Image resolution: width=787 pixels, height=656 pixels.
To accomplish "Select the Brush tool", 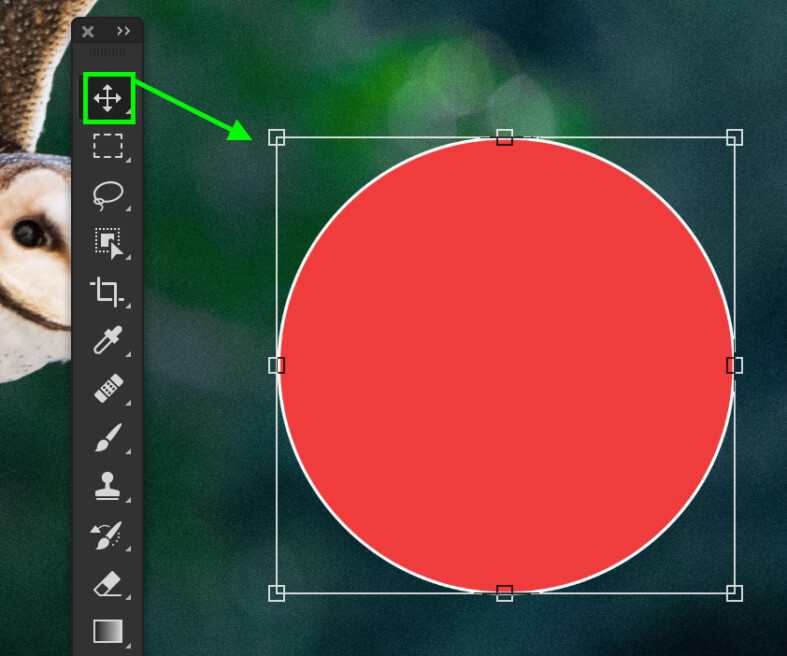I will point(107,438).
